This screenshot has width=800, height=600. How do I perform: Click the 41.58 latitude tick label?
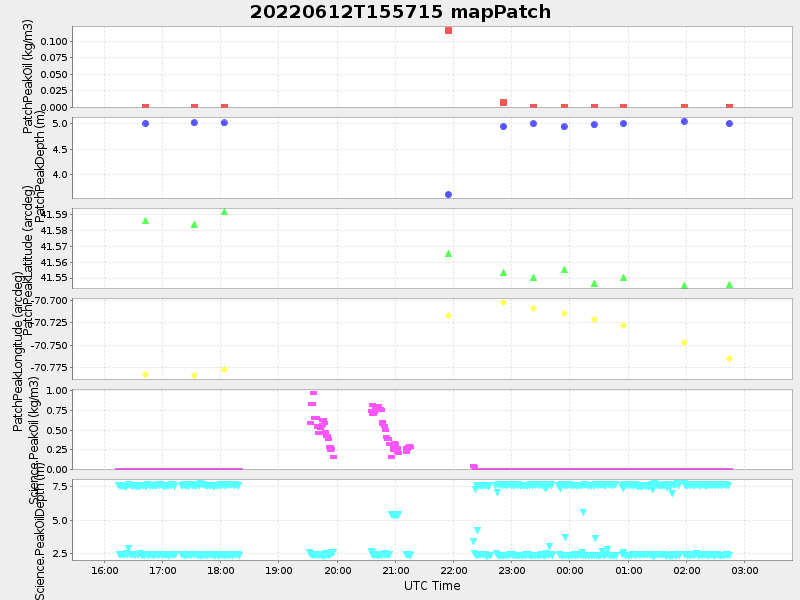(x=54, y=231)
